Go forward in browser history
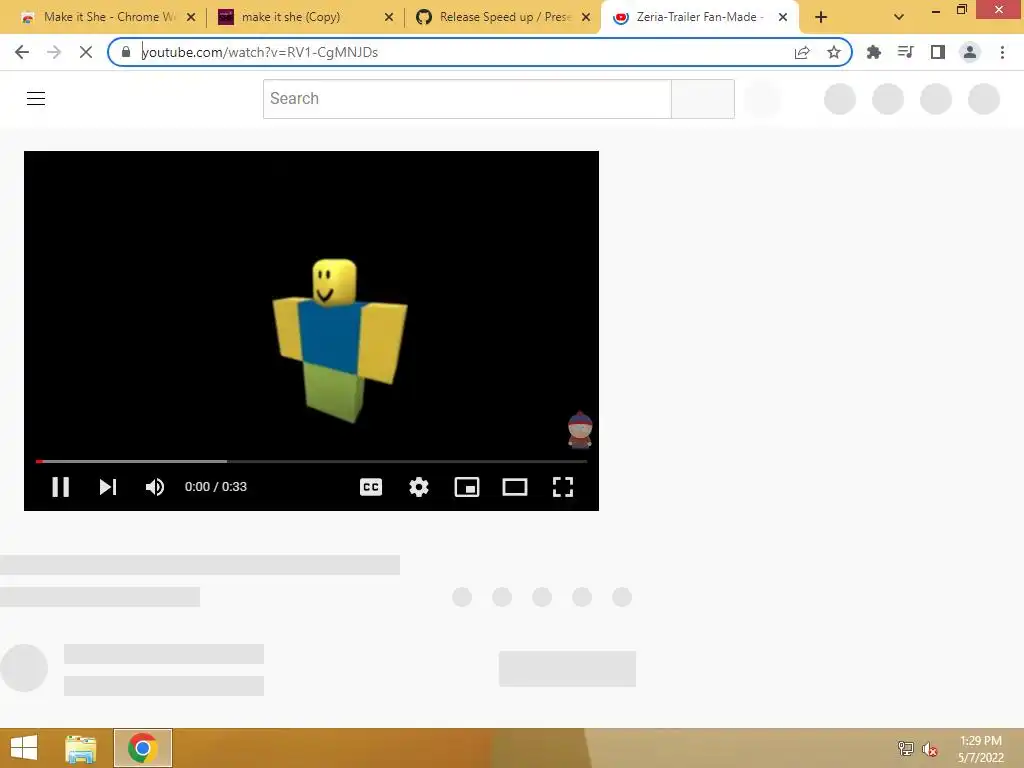Screen dimensions: 1024x768 [54, 52]
